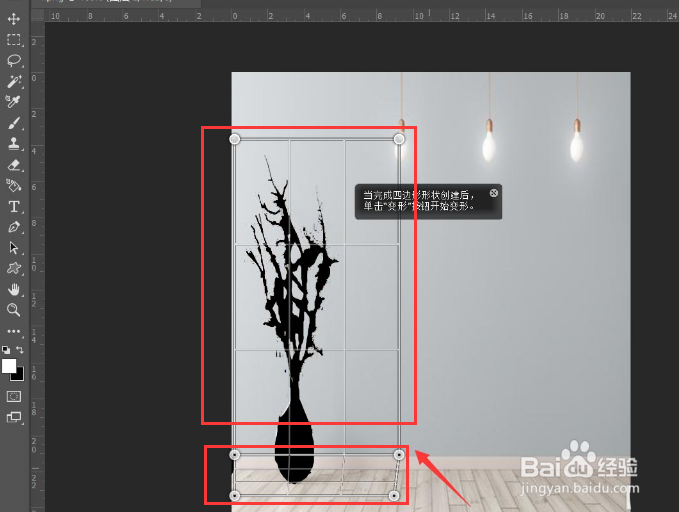The height and width of the screenshot is (512, 679).
Task: Select the Eyedropper tool
Action: click(13, 102)
